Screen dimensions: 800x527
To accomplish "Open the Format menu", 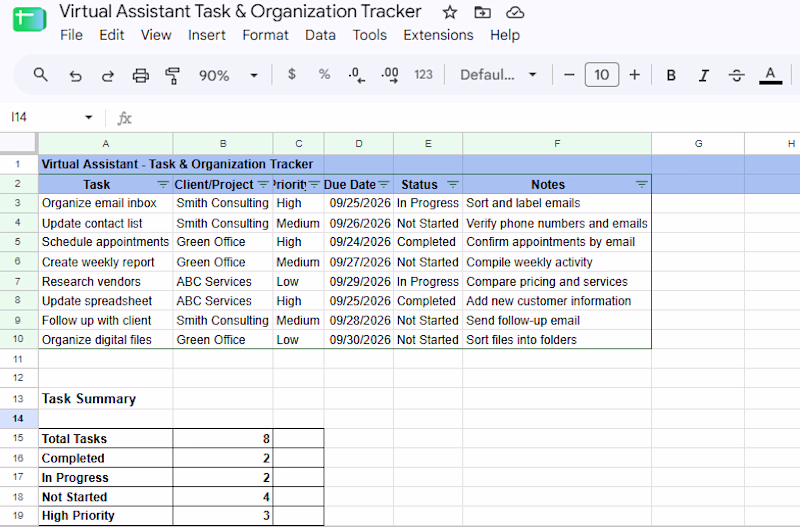I will point(265,35).
